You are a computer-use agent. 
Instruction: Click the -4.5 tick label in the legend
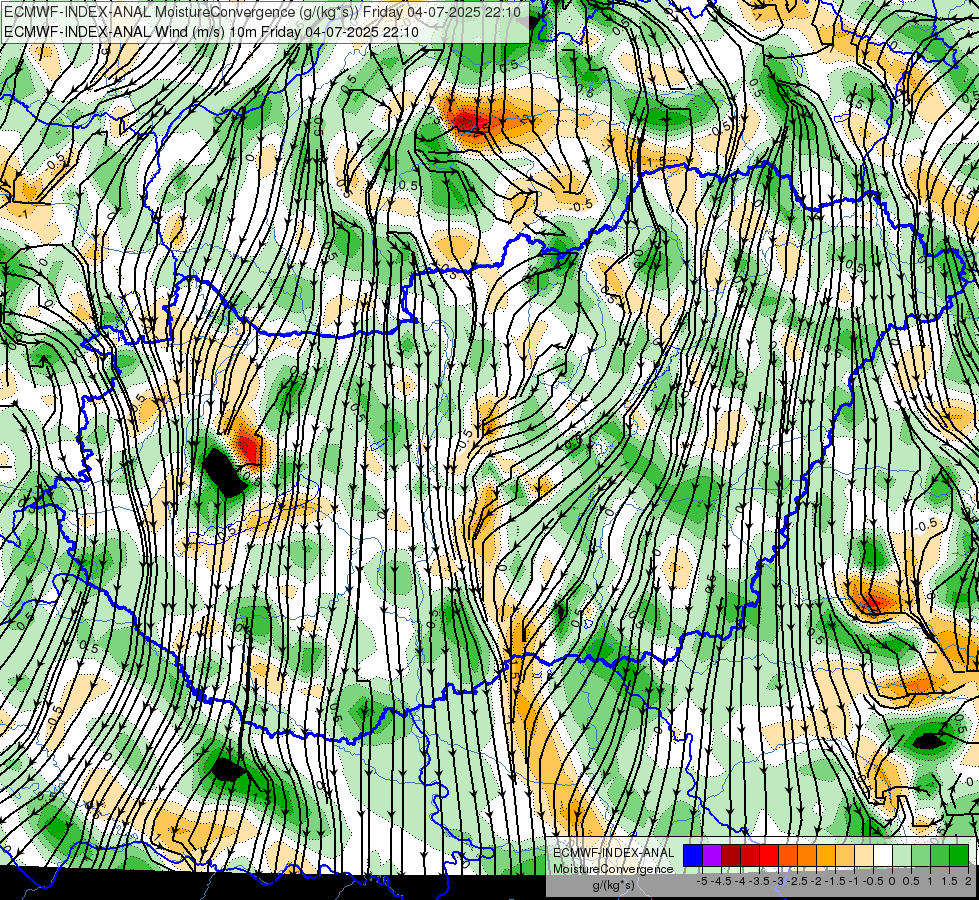pyautogui.click(x=721, y=881)
